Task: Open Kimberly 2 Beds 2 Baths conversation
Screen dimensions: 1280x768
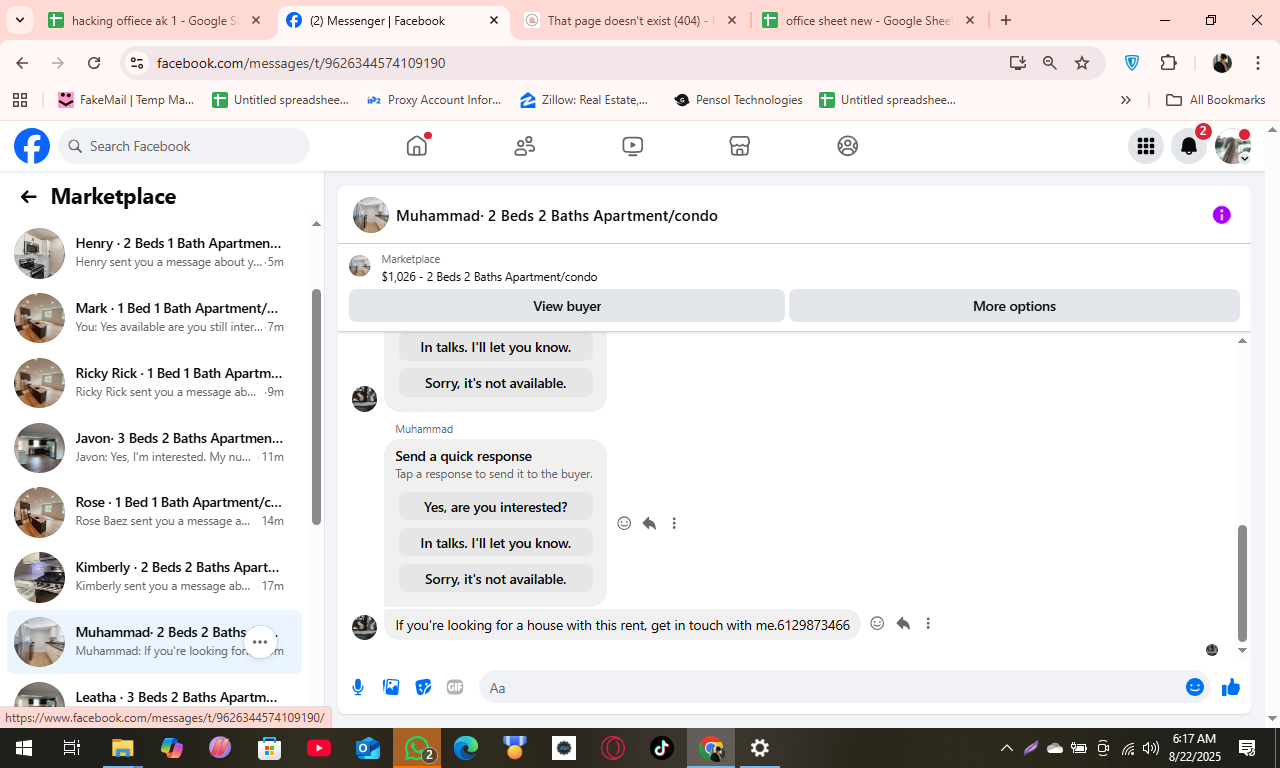Action: [155, 576]
